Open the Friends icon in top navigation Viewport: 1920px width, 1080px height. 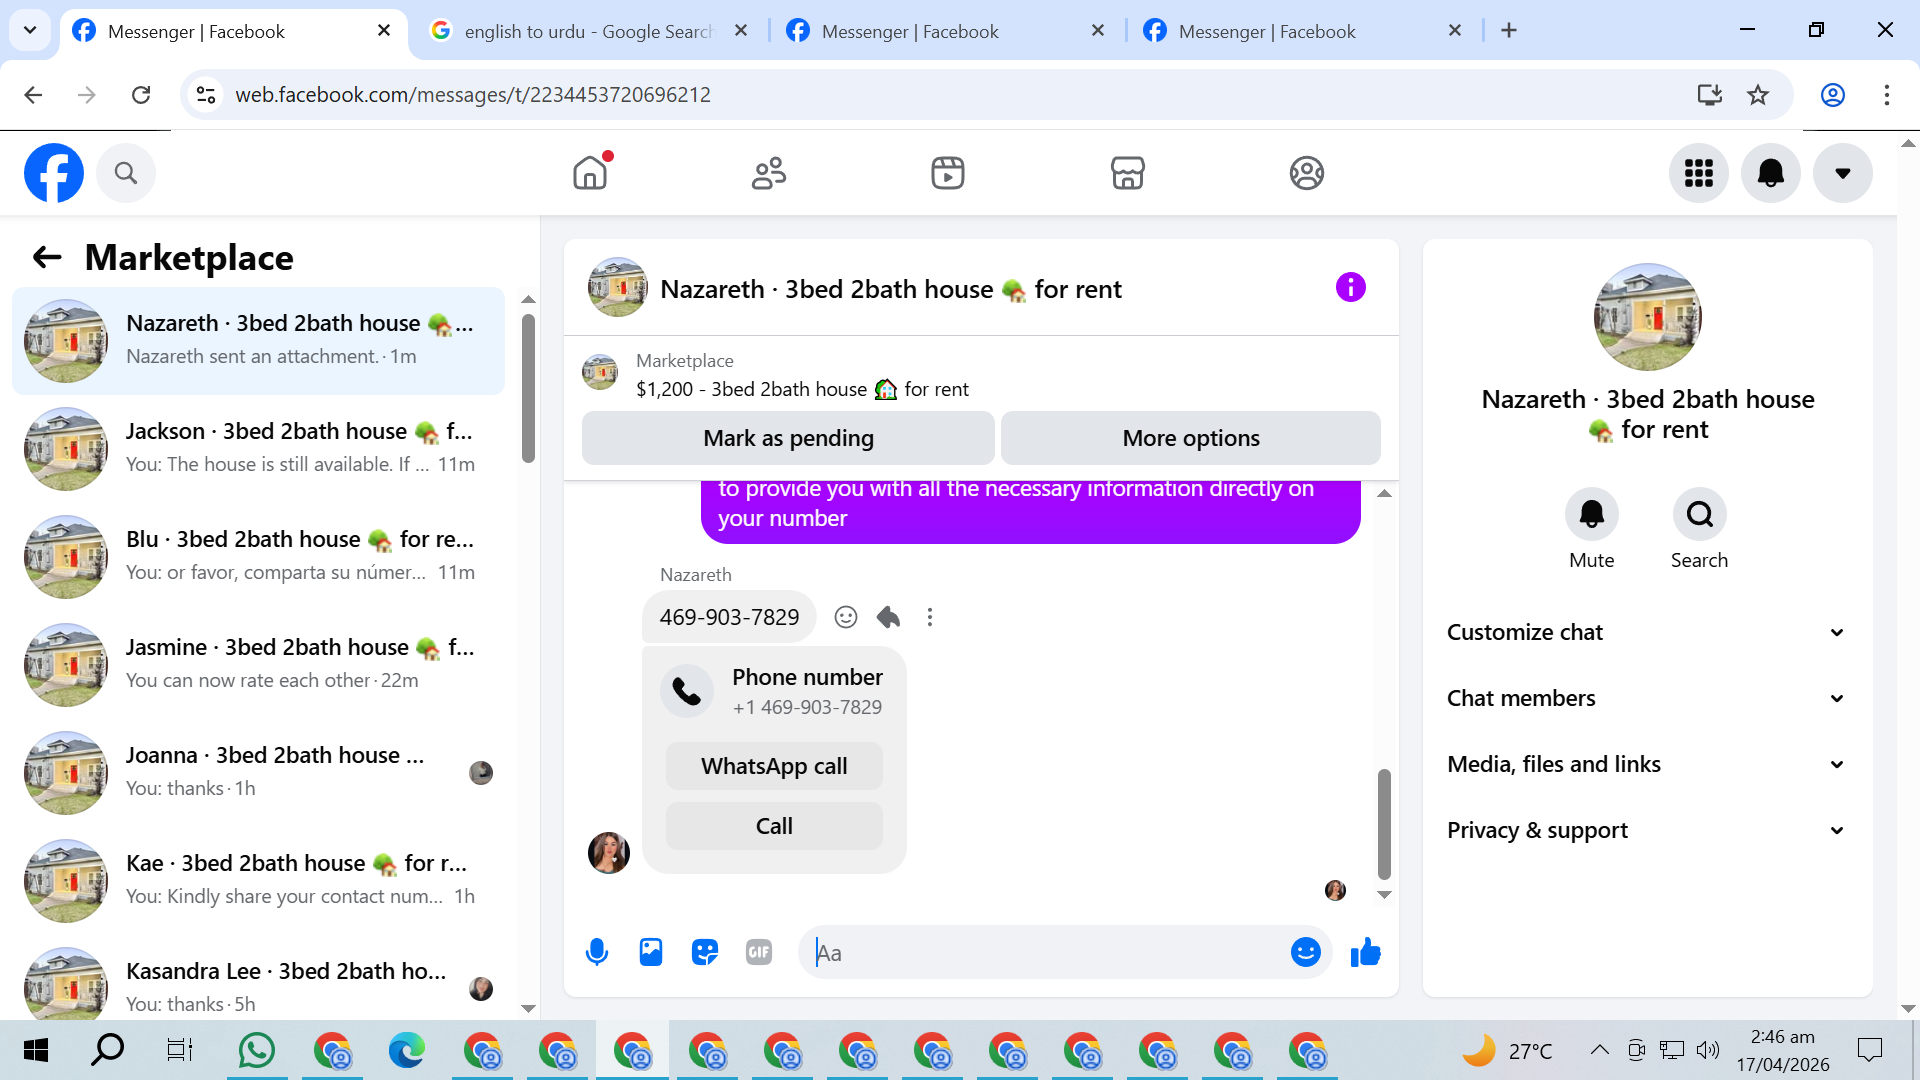point(769,173)
